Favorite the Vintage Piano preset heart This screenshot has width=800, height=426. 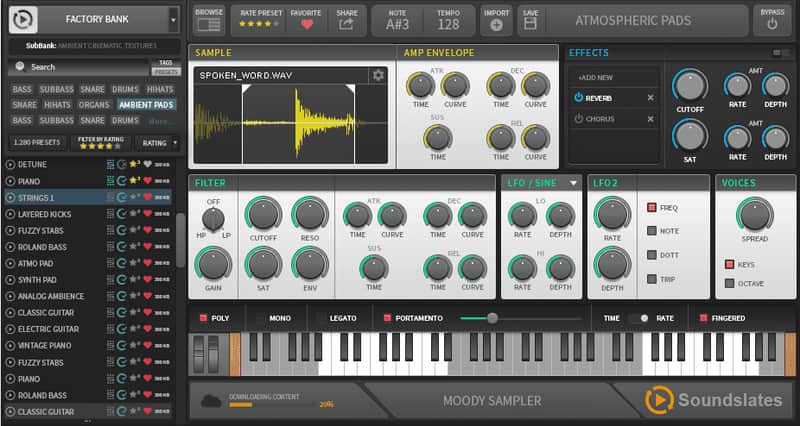(148, 345)
